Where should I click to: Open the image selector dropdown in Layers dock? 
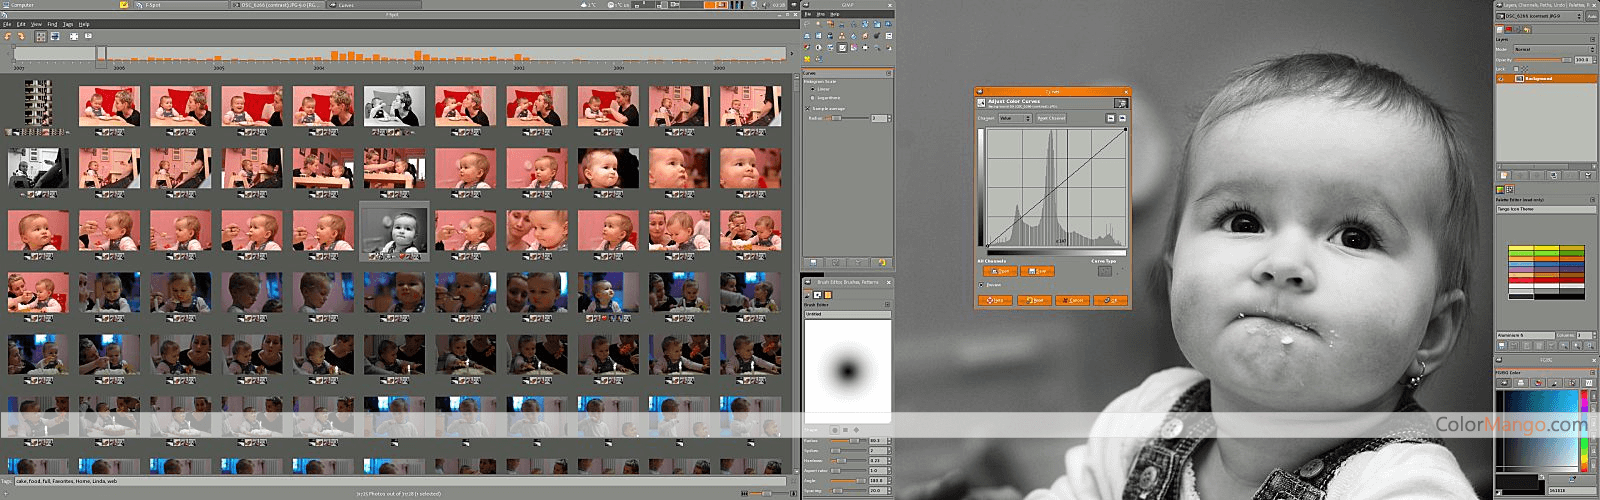point(1538,16)
